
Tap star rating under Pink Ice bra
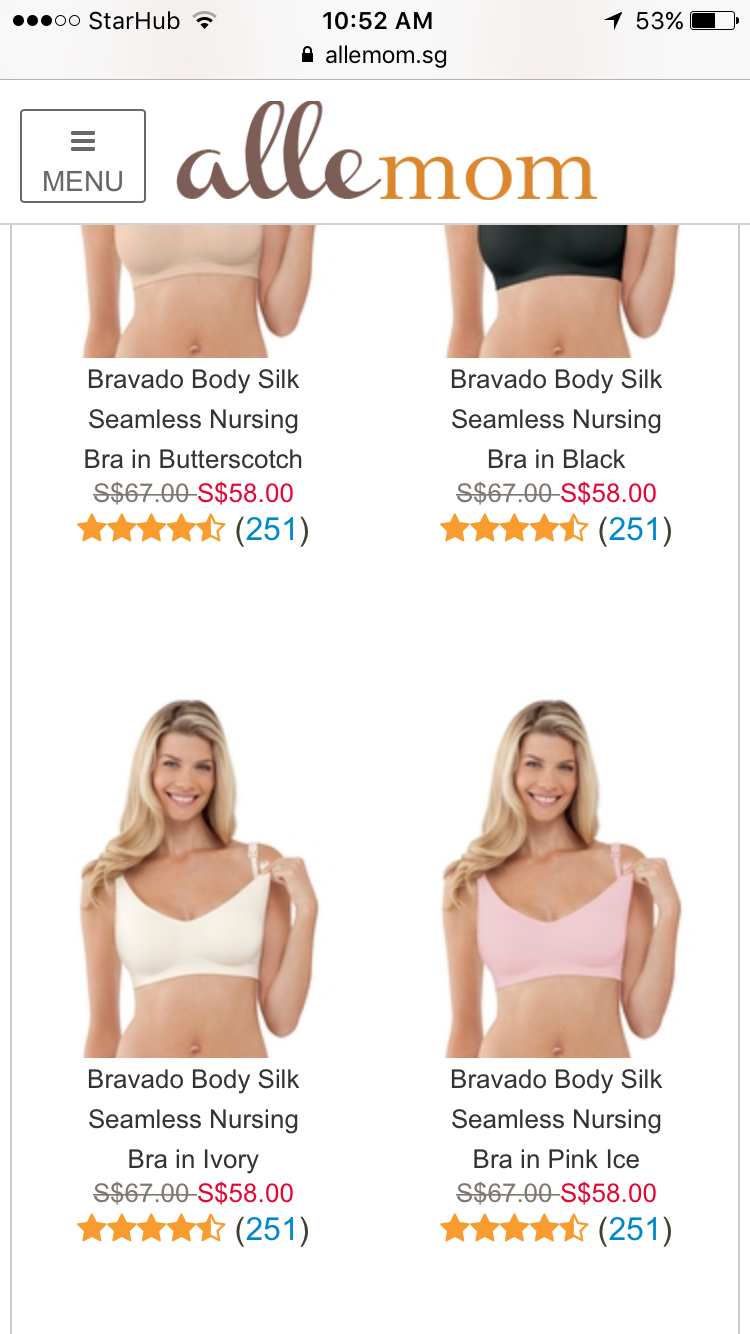tap(514, 1228)
